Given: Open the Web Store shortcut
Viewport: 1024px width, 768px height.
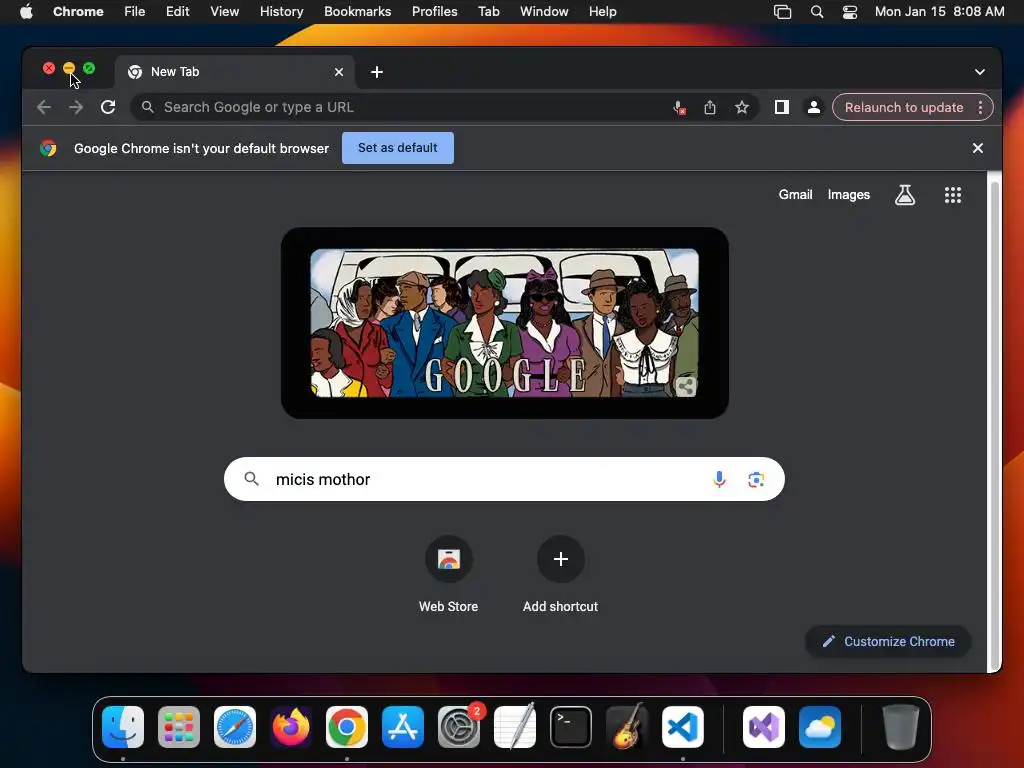Looking at the screenshot, I should [x=449, y=574].
